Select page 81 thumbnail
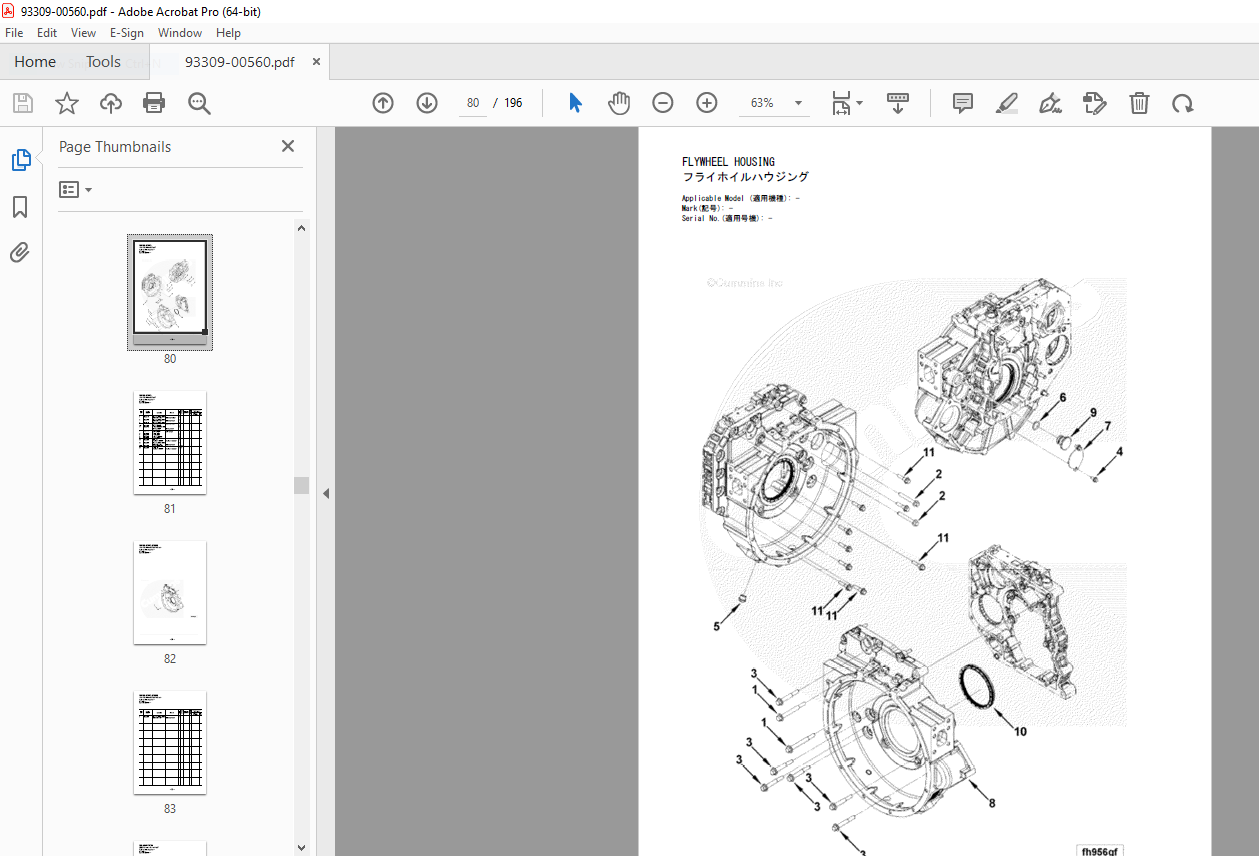 (170, 442)
